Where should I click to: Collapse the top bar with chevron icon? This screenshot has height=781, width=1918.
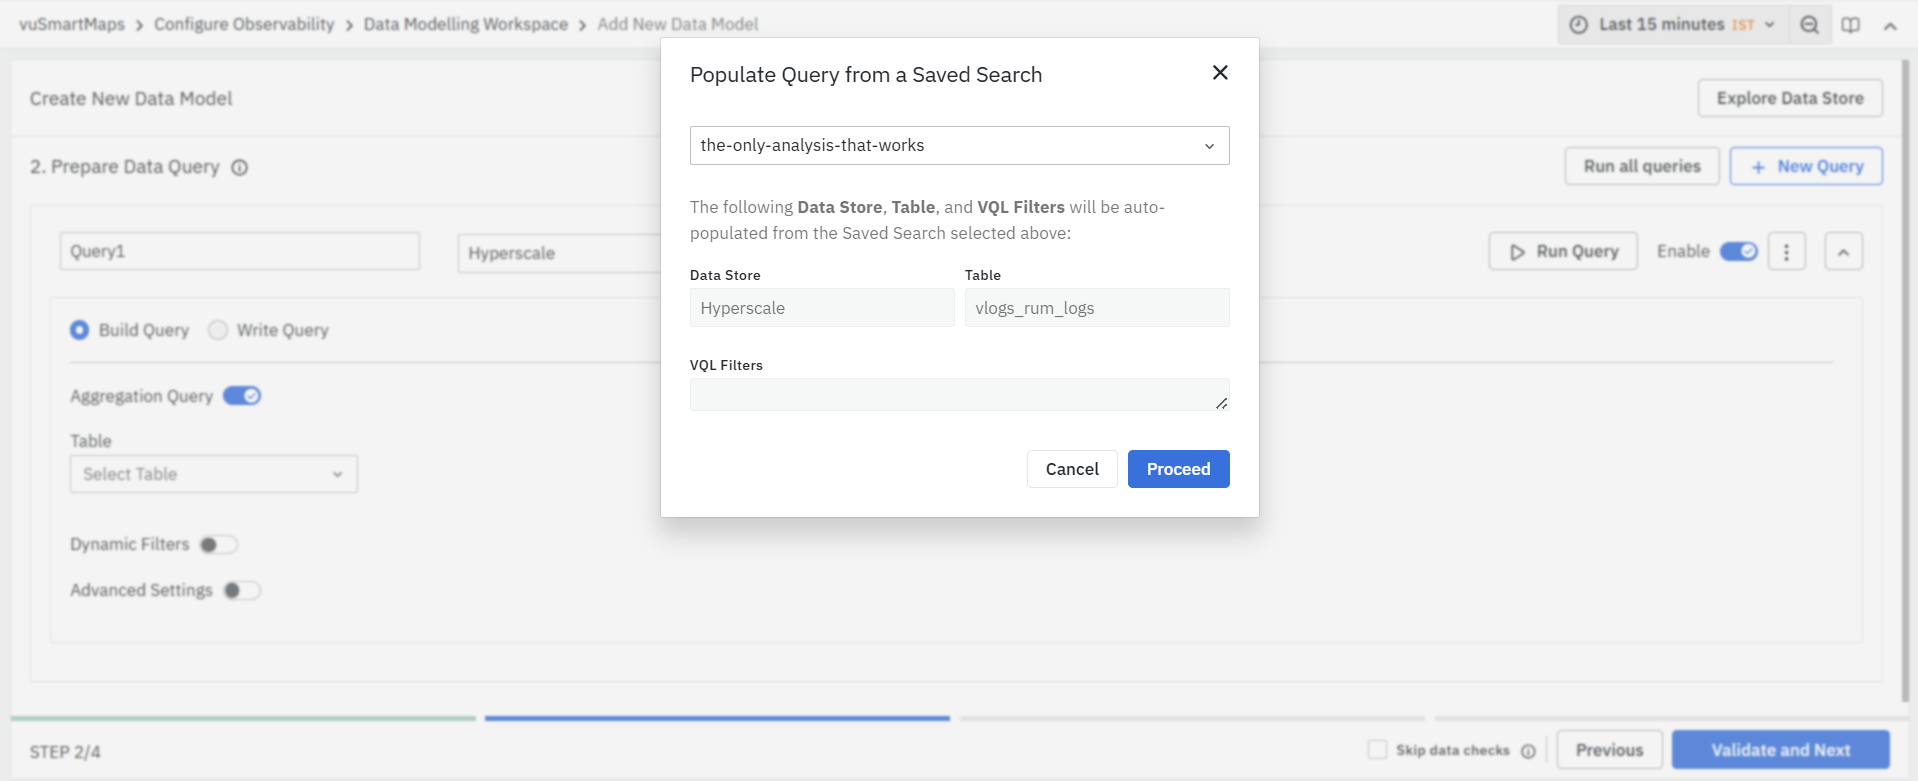(1889, 26)
